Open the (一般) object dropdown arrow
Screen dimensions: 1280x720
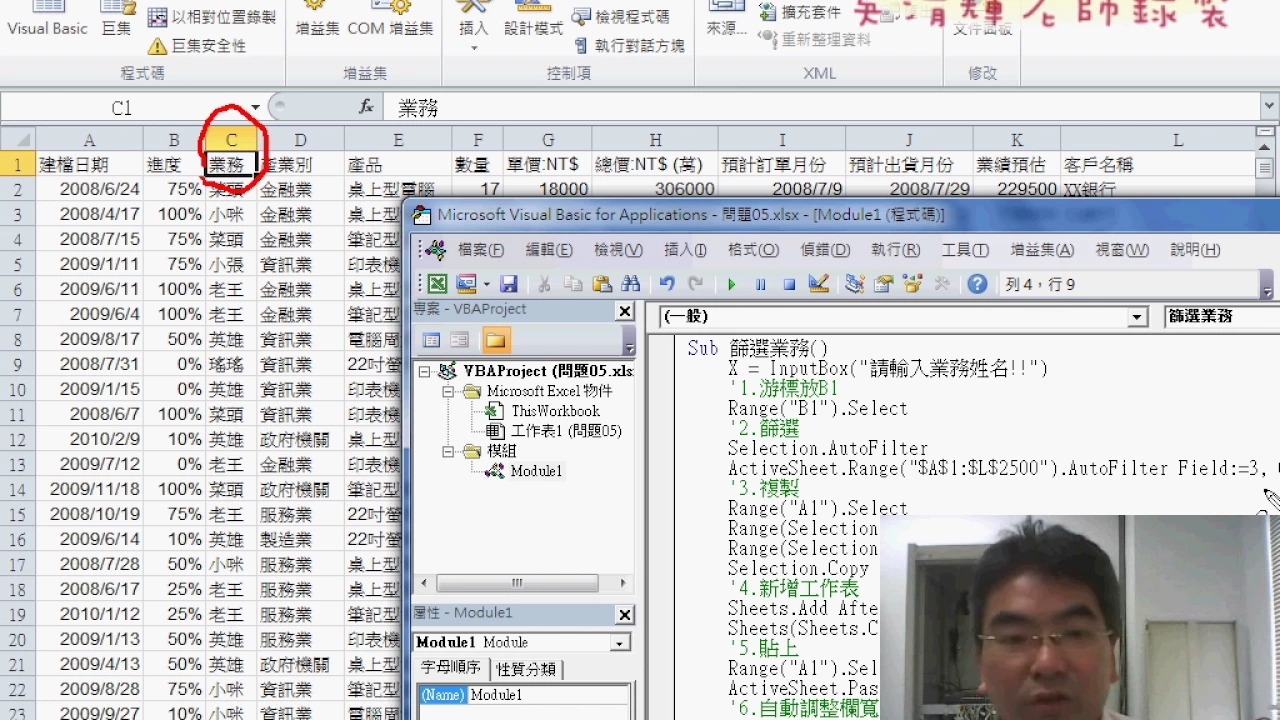point(1137,317)
